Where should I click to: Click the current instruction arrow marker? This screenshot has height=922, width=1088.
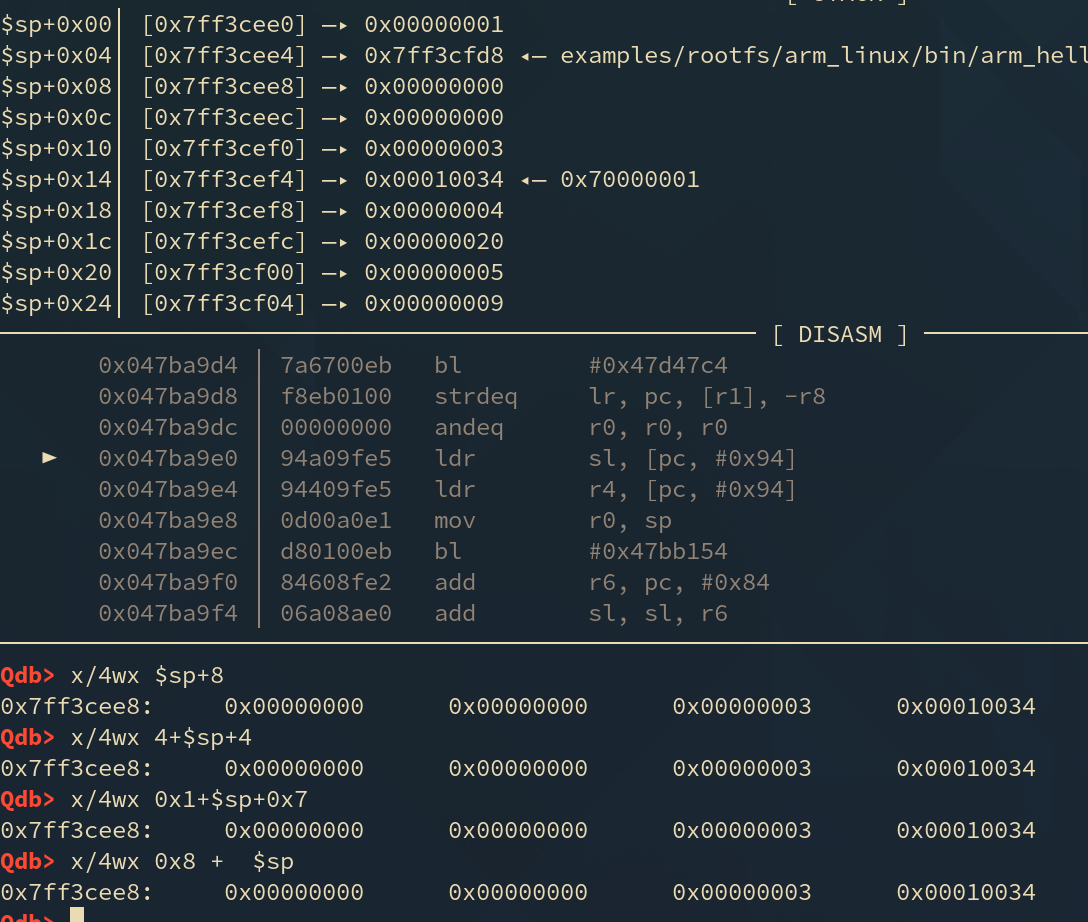[x=49, y=457]
